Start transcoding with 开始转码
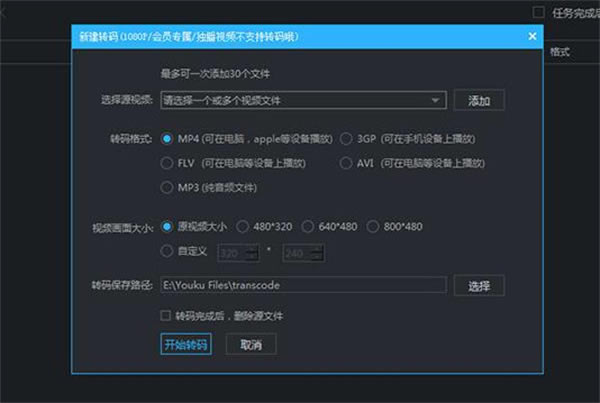The height and width of the screenshot is (403, 600). (186, 344)
